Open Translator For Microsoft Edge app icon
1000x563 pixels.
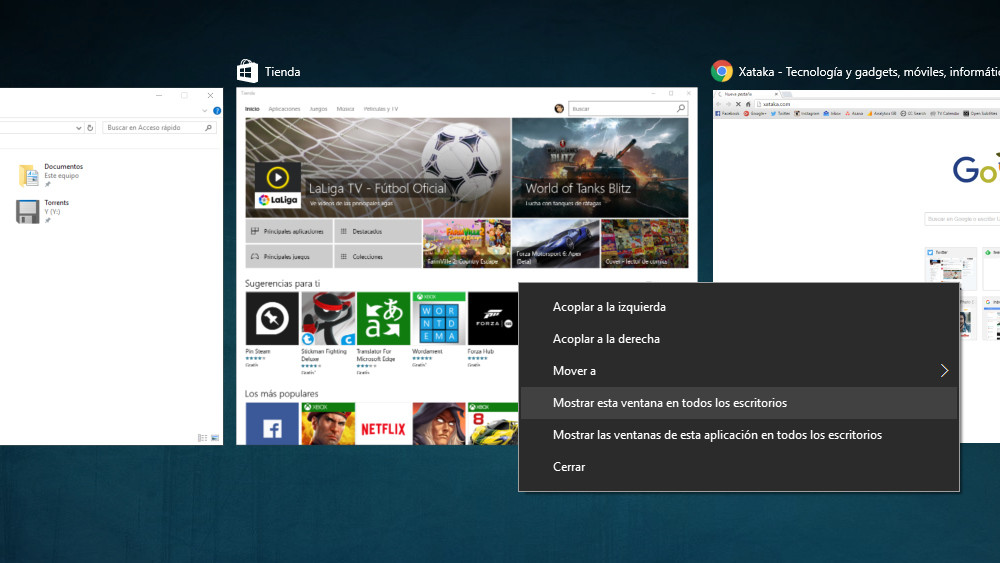pyautogui.click(x=383, y=319)
